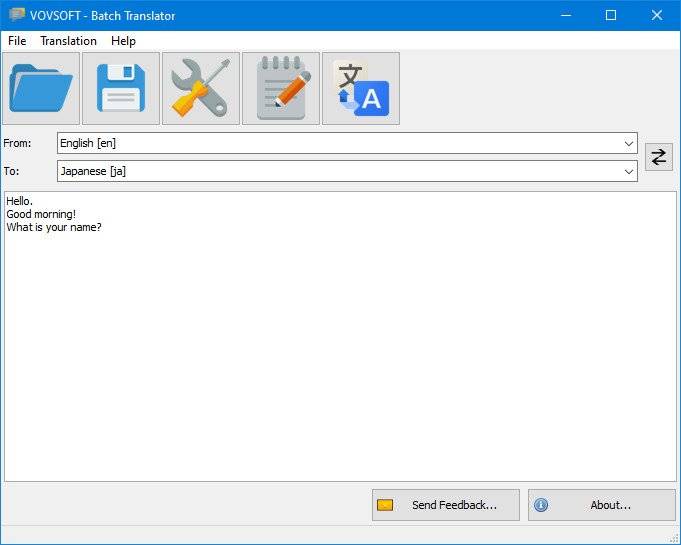
Task: Open the Help menu
Action: (123, 41)
